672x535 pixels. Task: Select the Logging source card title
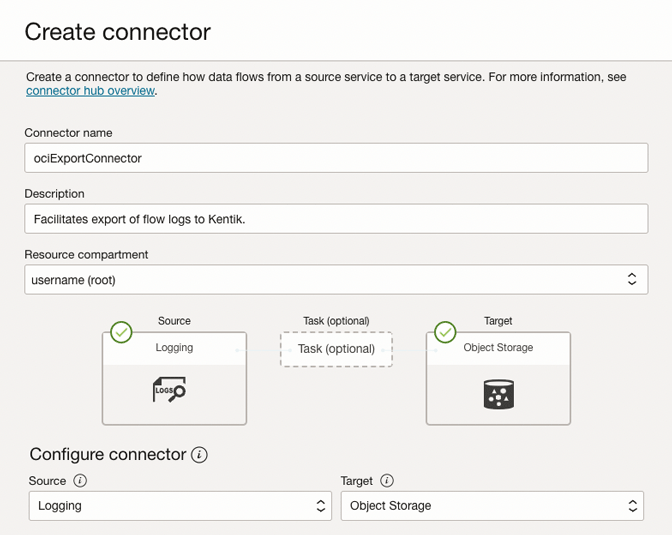tap(174, 348)
